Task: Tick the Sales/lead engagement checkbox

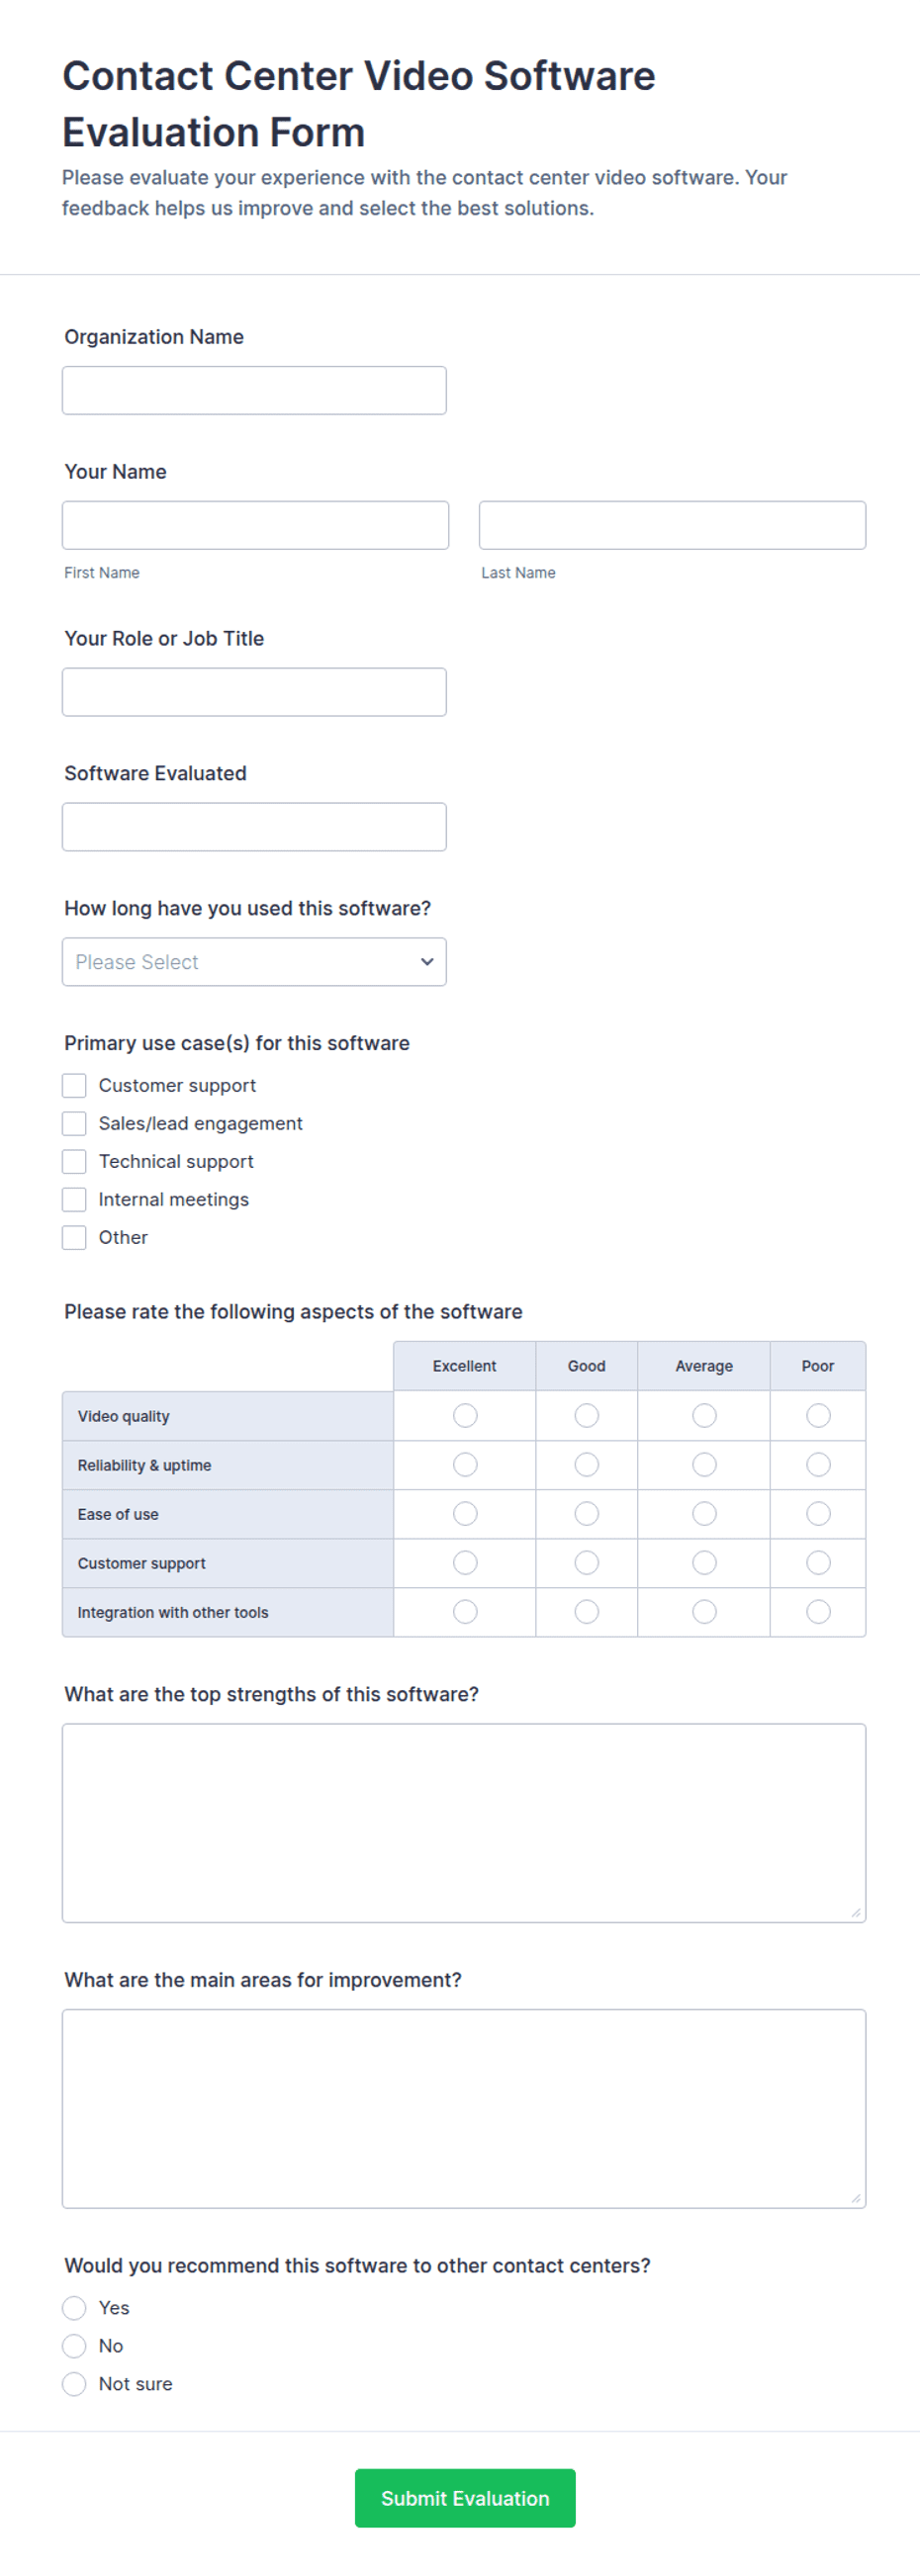Action: click(74, 1124)
